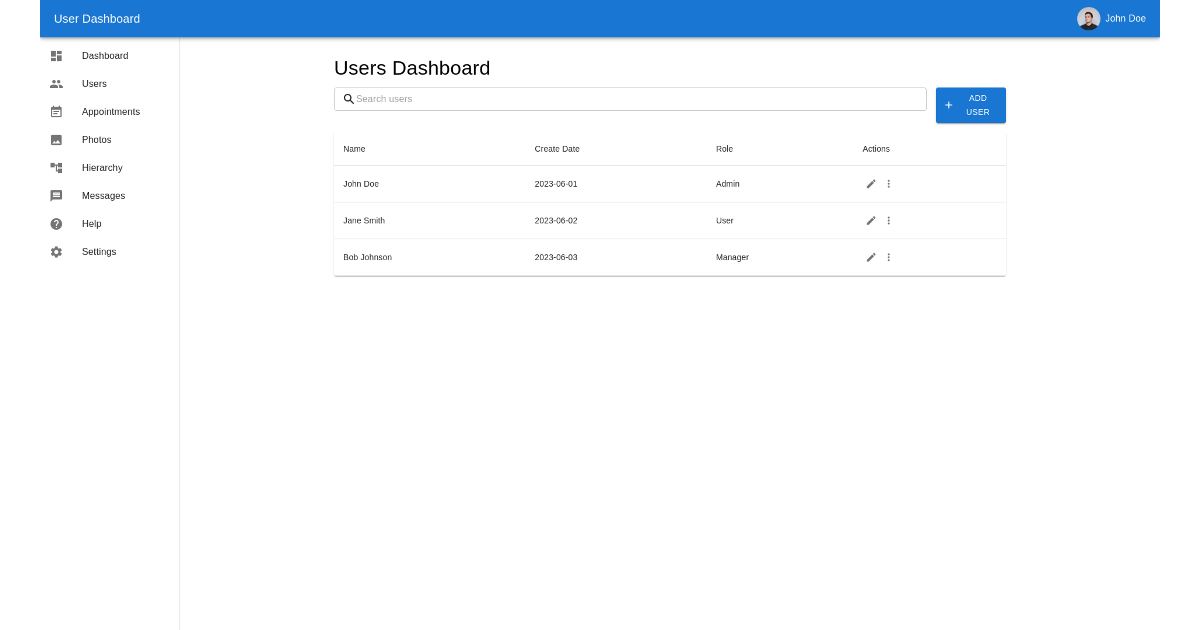Open the actions menu for Bob Johnson
The image size is (1200, 630).
[889, 257]
